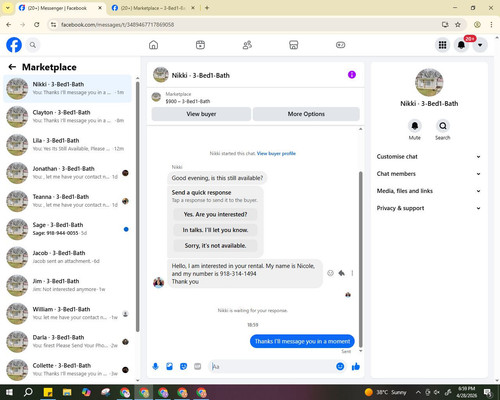Switch to Marketplace browser tab
Screen dimensions: 500x400
(153, 8)
